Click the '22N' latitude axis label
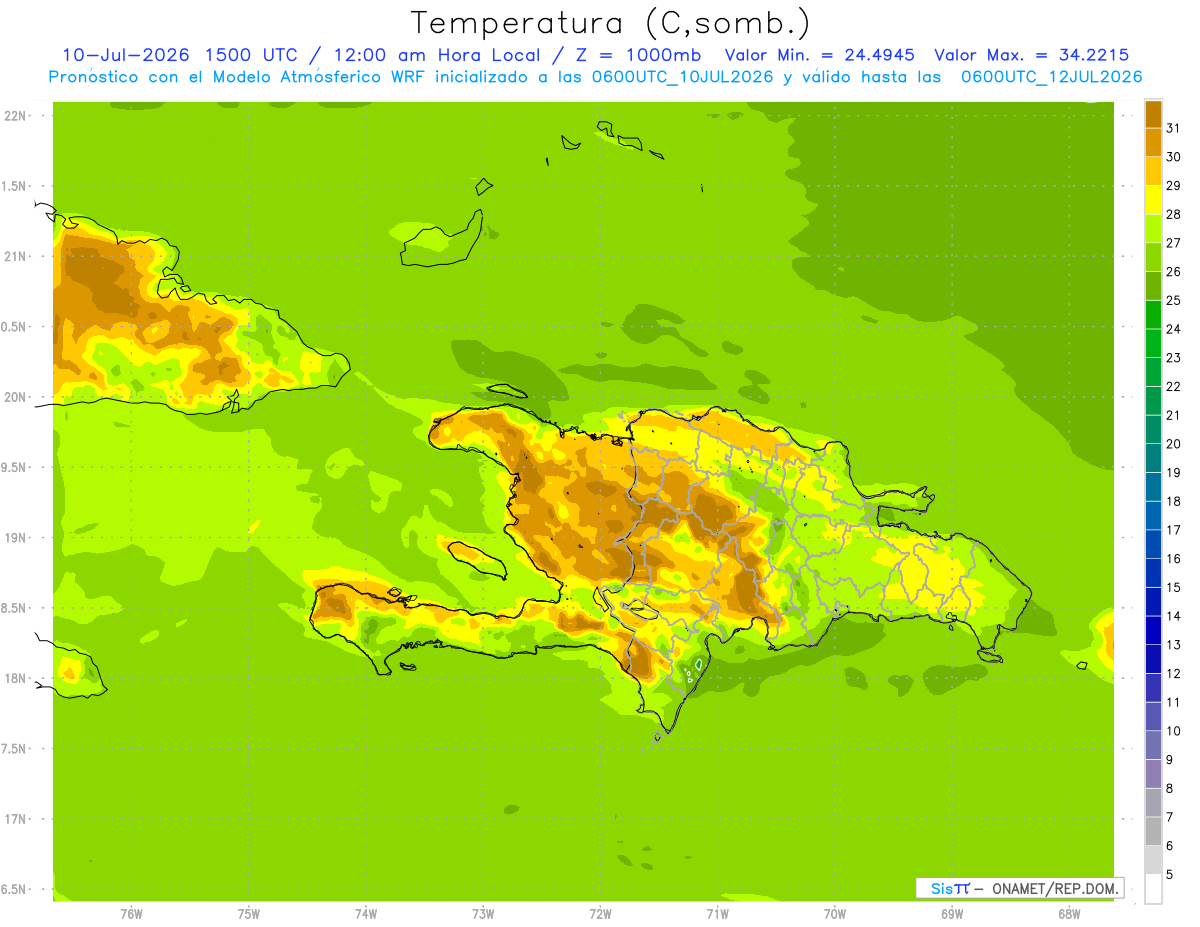Image resolution: width=1200 pixels, height=927 pixels. point(16,115)
